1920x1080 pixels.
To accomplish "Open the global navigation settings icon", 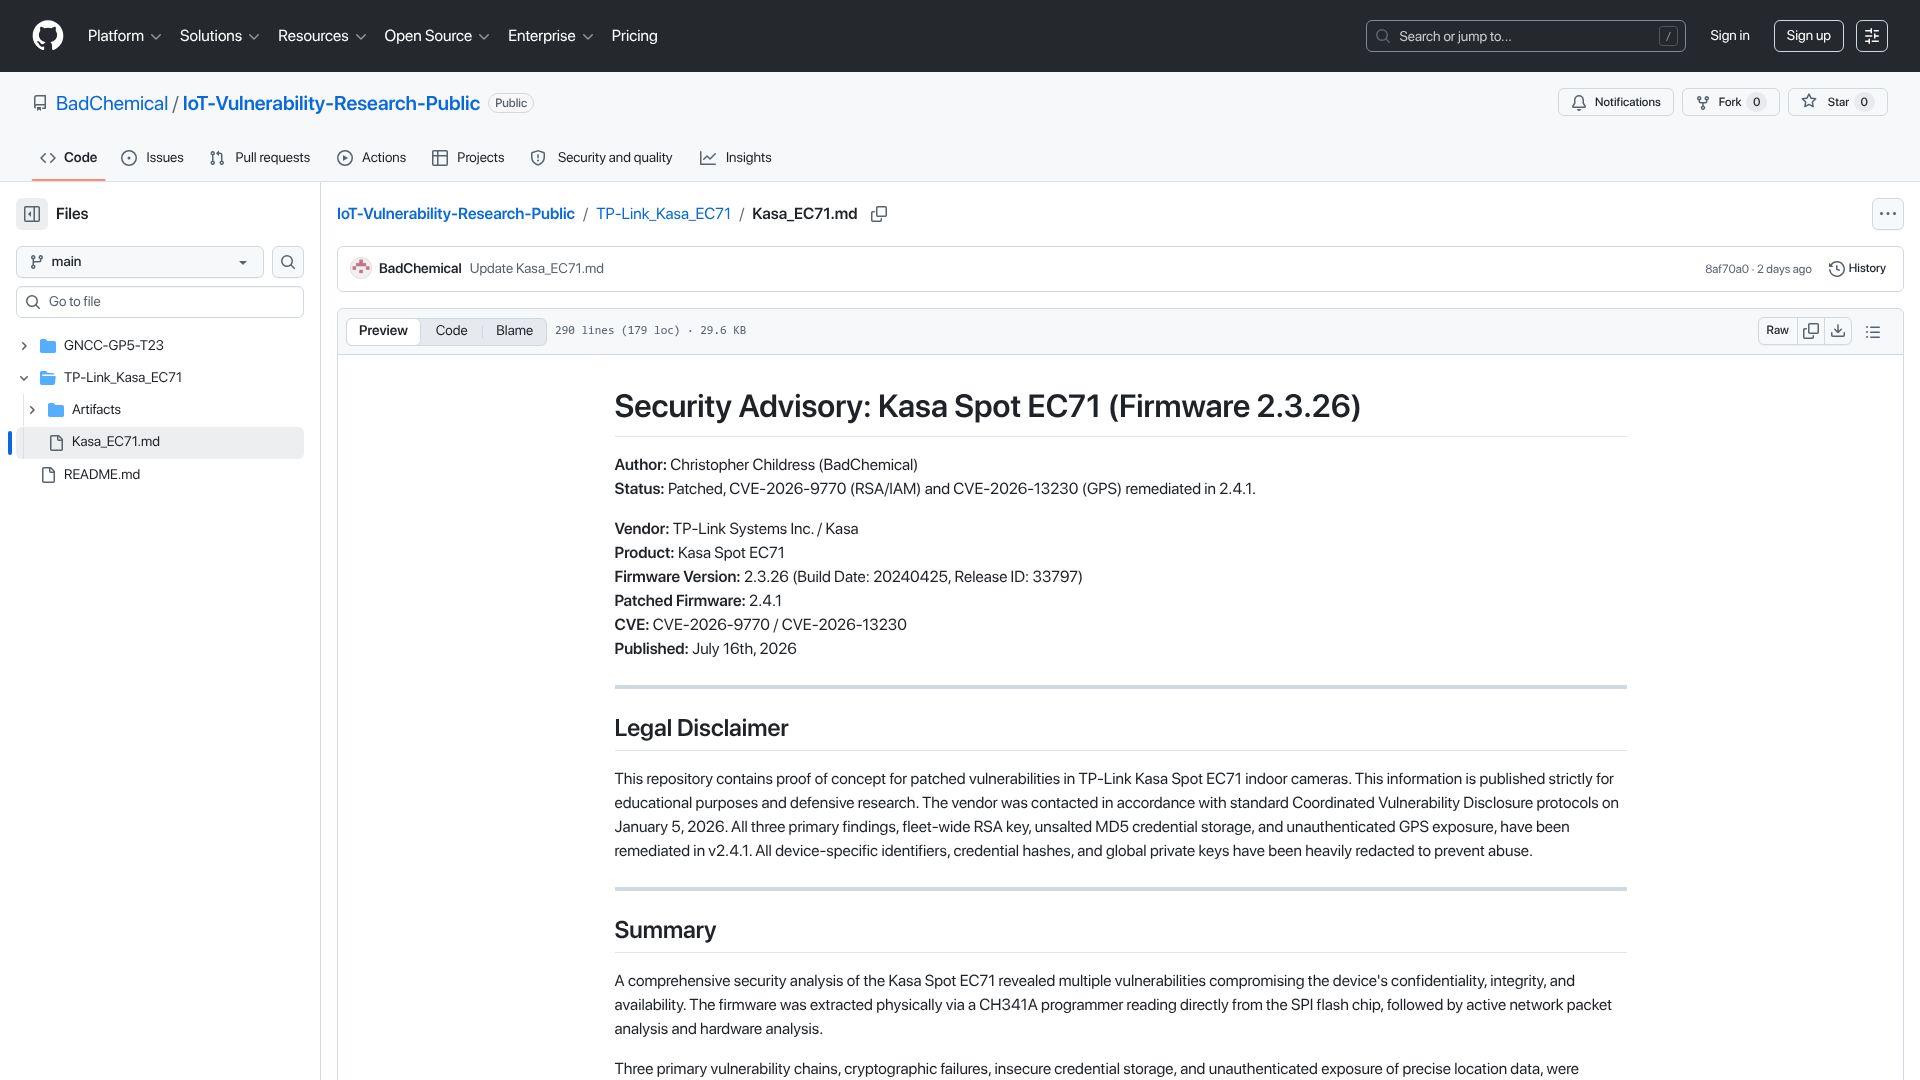I will pos(1872,36).
